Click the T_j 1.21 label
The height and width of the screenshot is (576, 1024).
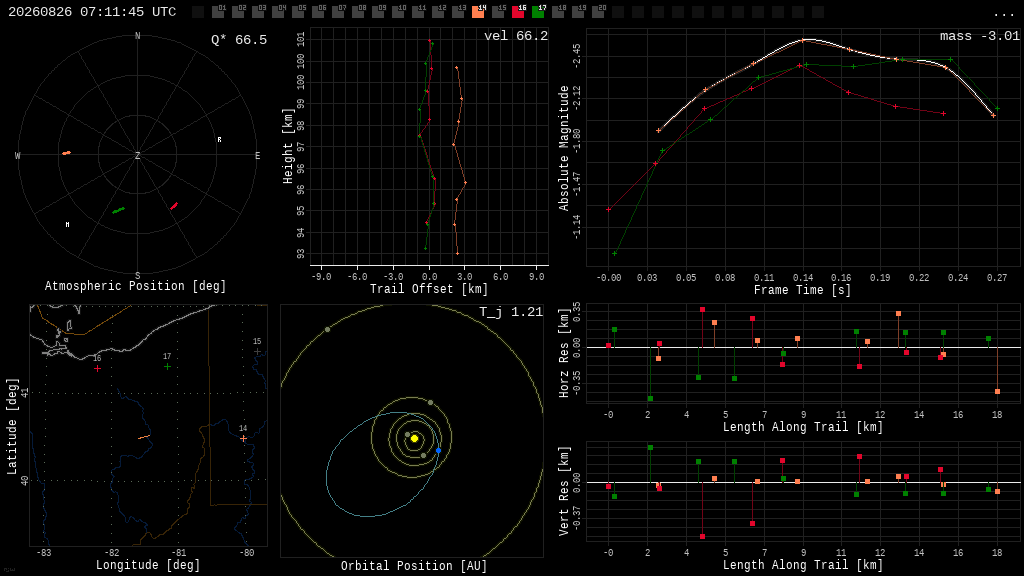point(511,312)
